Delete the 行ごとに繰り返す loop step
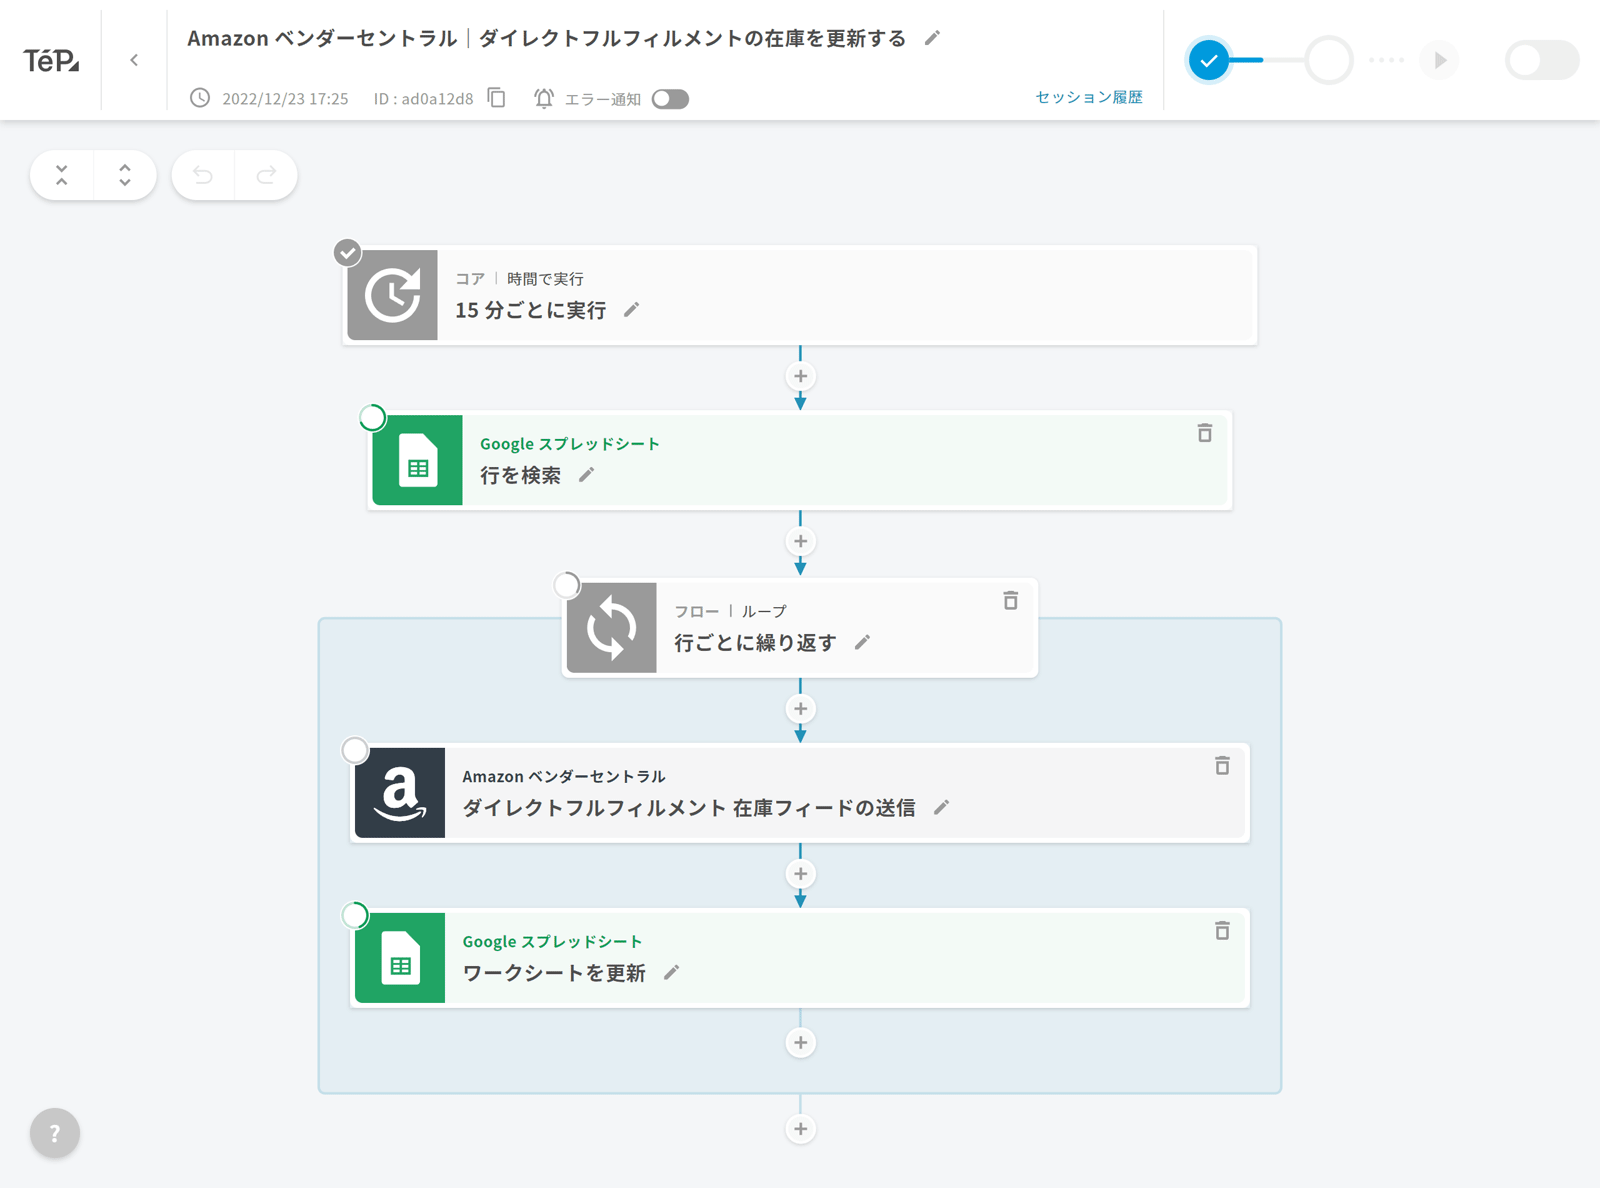 coord(1011,600)
